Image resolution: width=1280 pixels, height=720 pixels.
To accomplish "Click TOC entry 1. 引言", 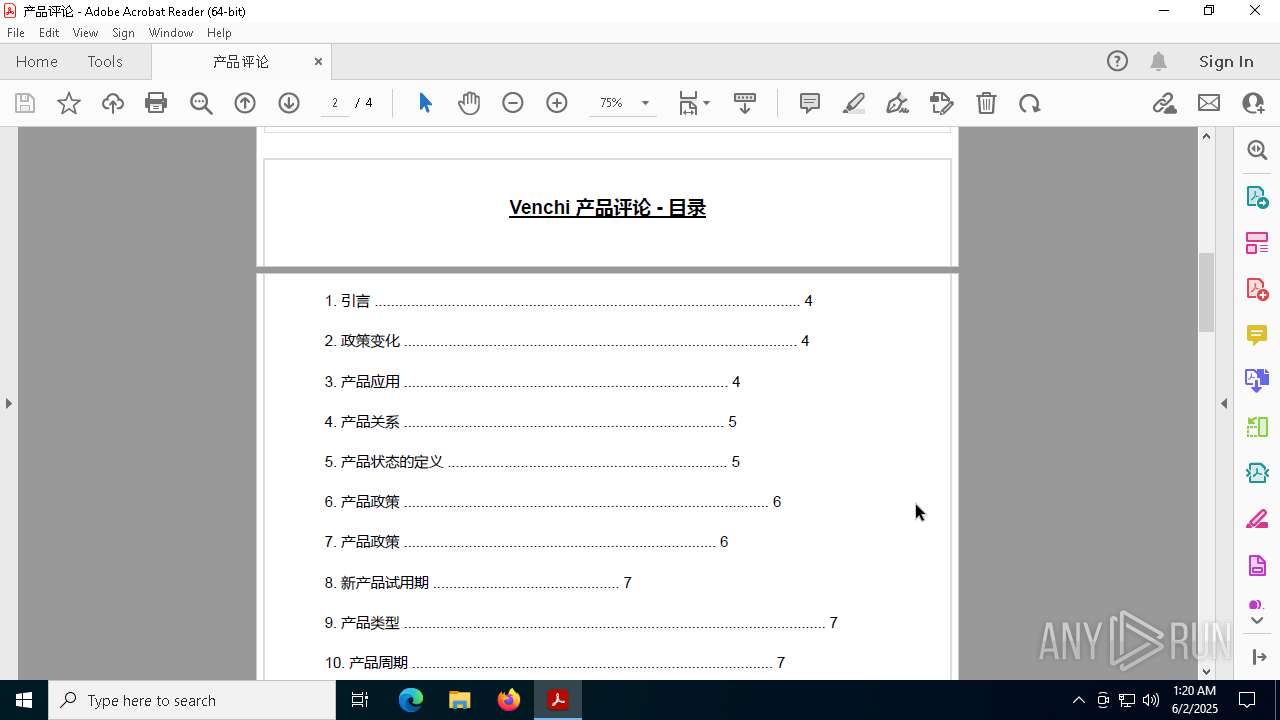I will pyautogui.click(x=569, y=301).
